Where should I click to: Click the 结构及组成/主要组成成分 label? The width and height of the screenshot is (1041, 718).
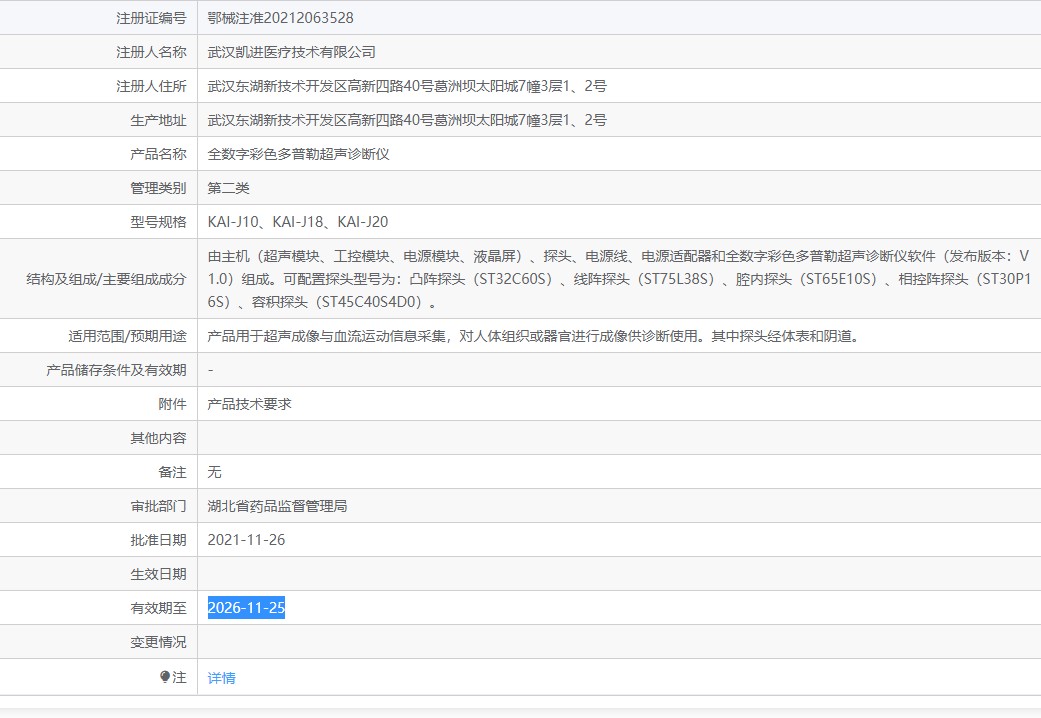coord(106,279)
